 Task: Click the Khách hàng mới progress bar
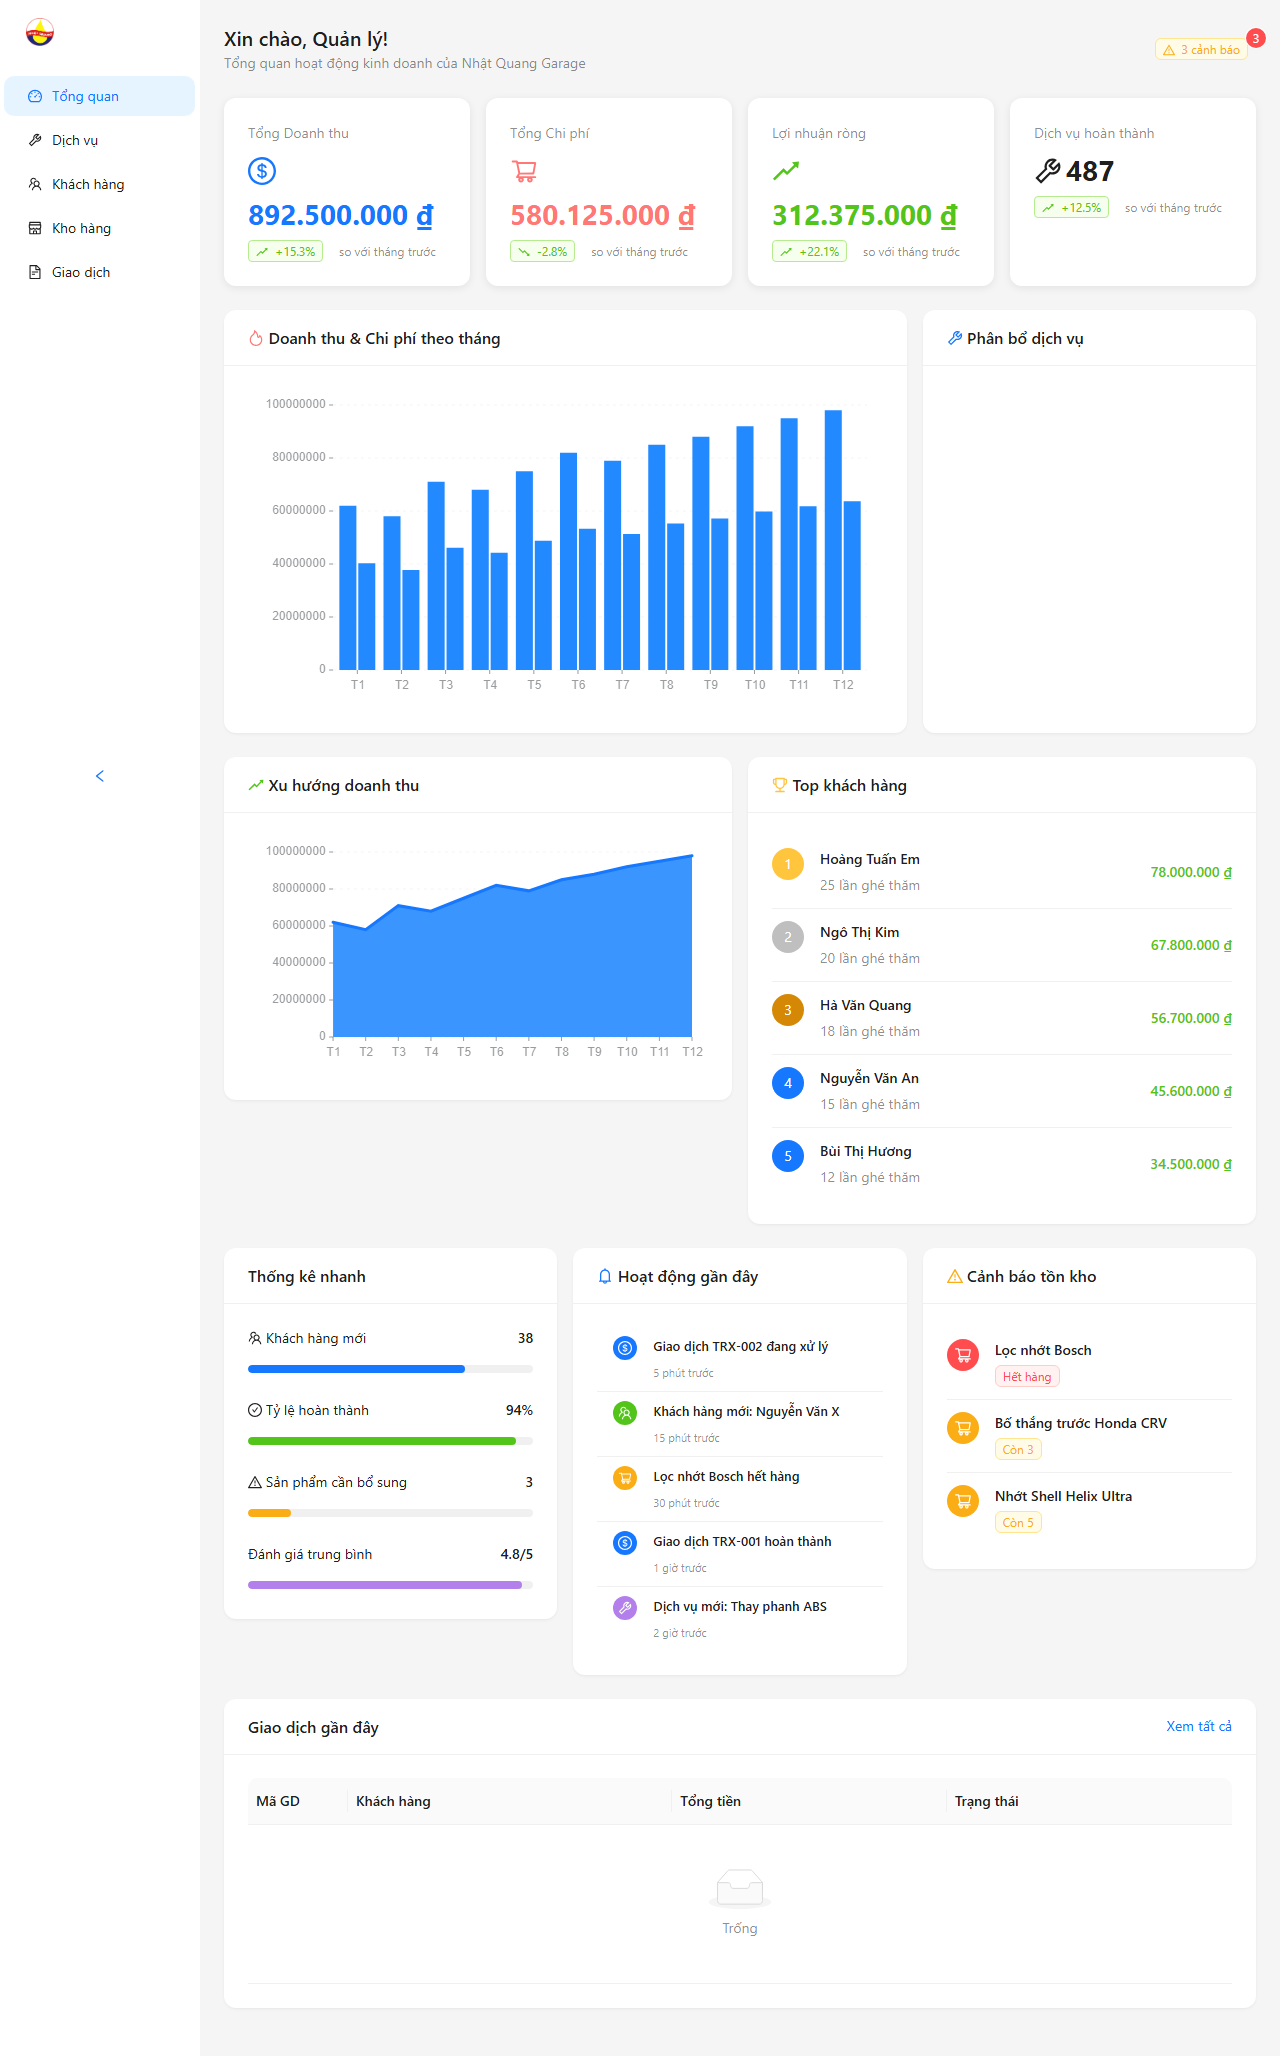[390, 1369]
